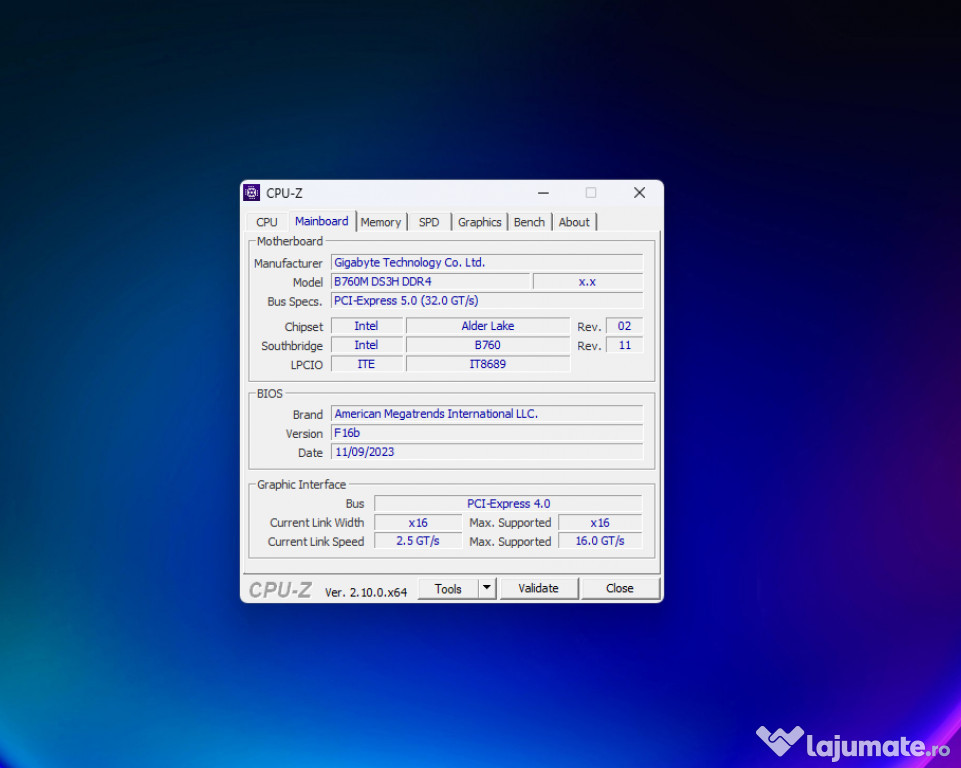Viewport: 961px width, 768px height.
Task: Click the Model field B760M DS3H DDR4
Action: coord(430,282)
